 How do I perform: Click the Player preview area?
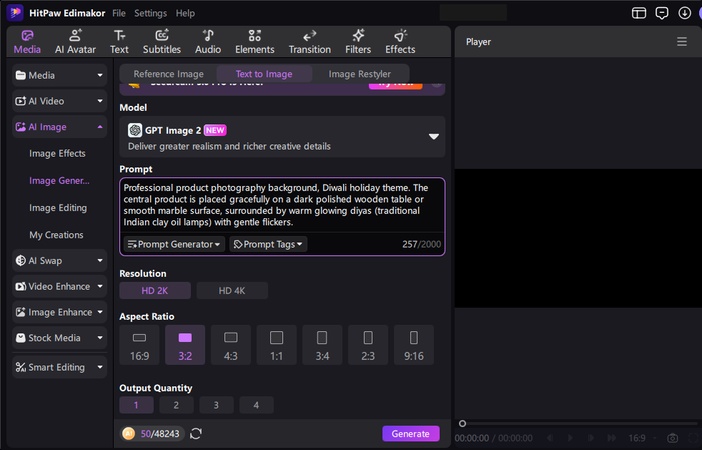[578, 238]
